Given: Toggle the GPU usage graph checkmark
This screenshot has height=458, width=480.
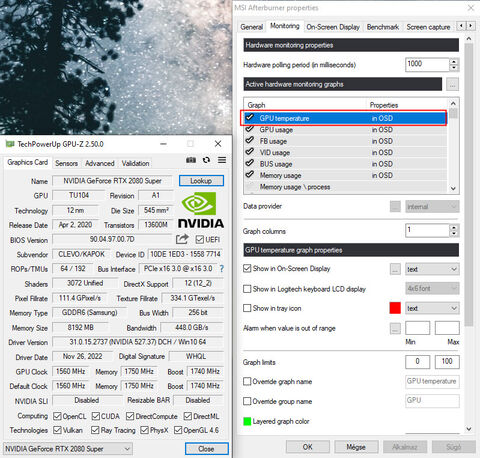Looking at the screenshot, I should click(x=249, y=129).
